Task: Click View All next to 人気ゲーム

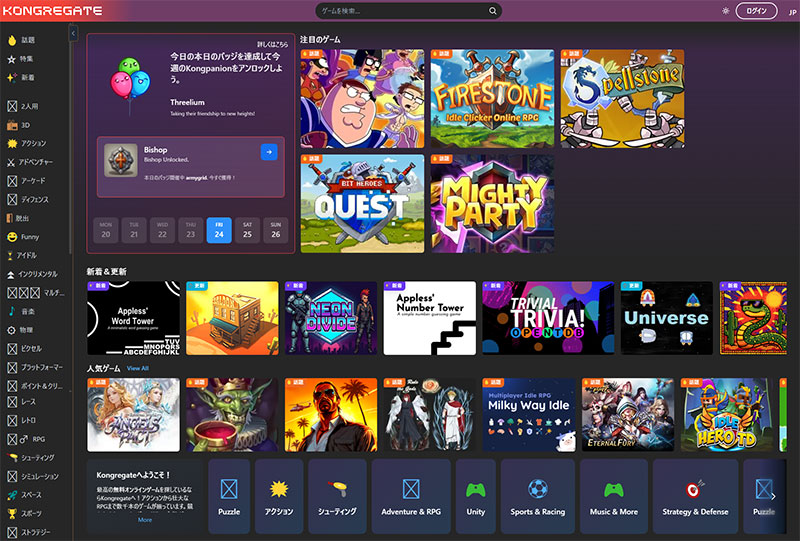Action: (x=138, y=368)
